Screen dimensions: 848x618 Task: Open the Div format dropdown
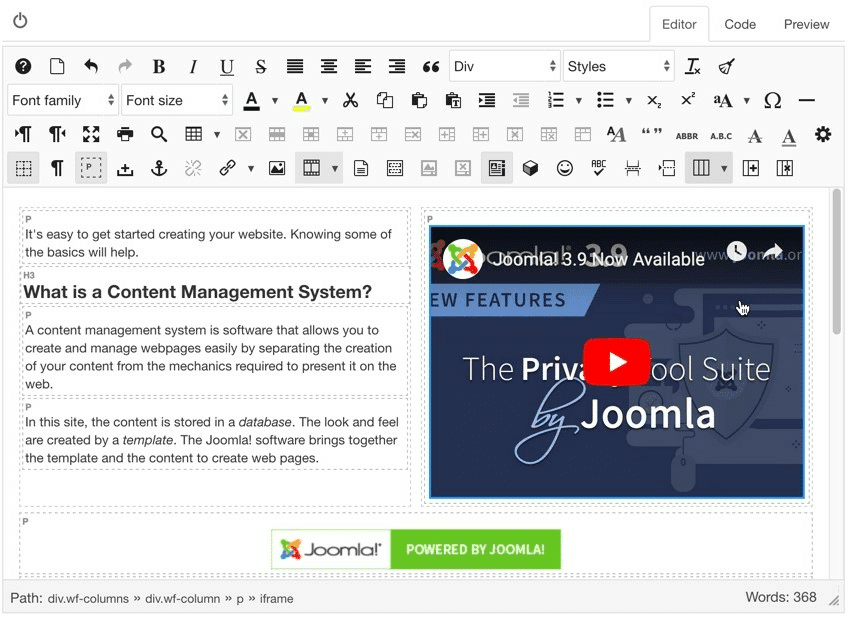[504, 66]
